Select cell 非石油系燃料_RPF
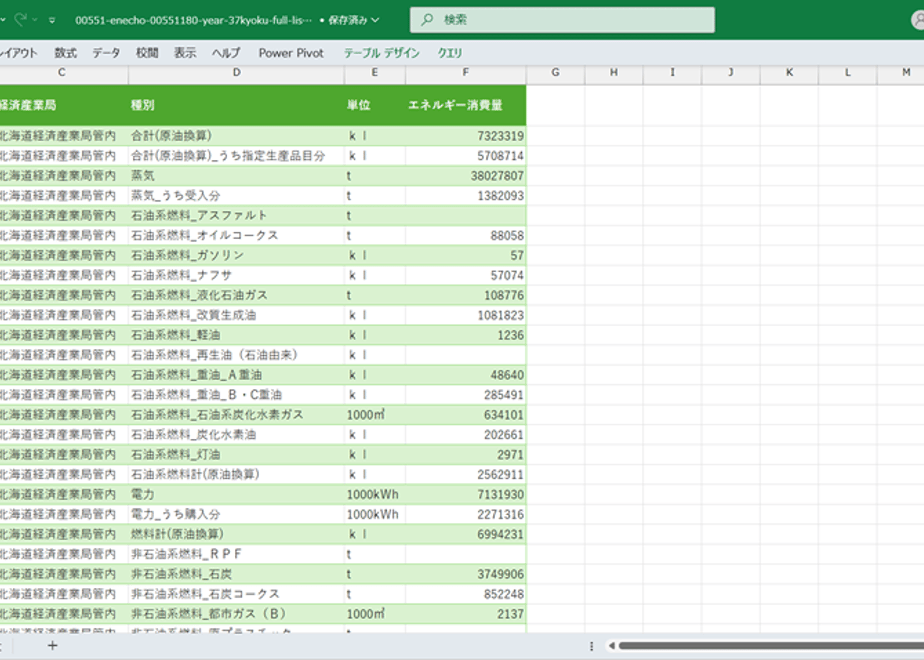The image size is (924, 660). [x=236, y=554]
